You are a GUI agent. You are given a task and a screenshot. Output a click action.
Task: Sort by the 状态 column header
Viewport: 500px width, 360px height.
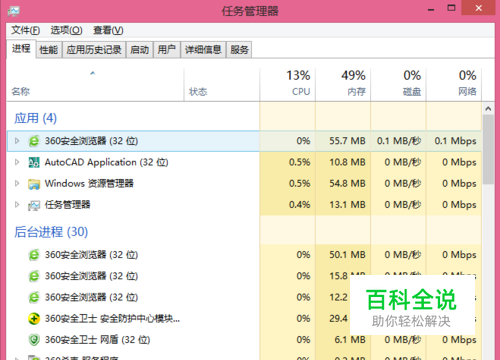(222, 85)
